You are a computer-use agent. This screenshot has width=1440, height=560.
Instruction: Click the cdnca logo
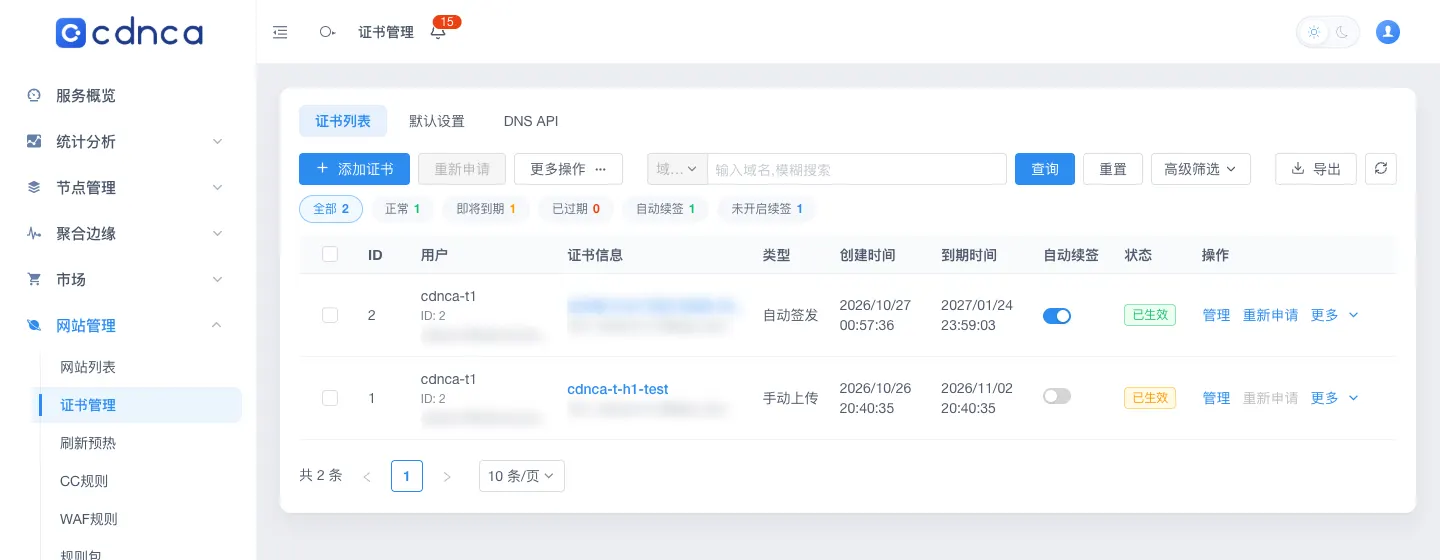129,32
